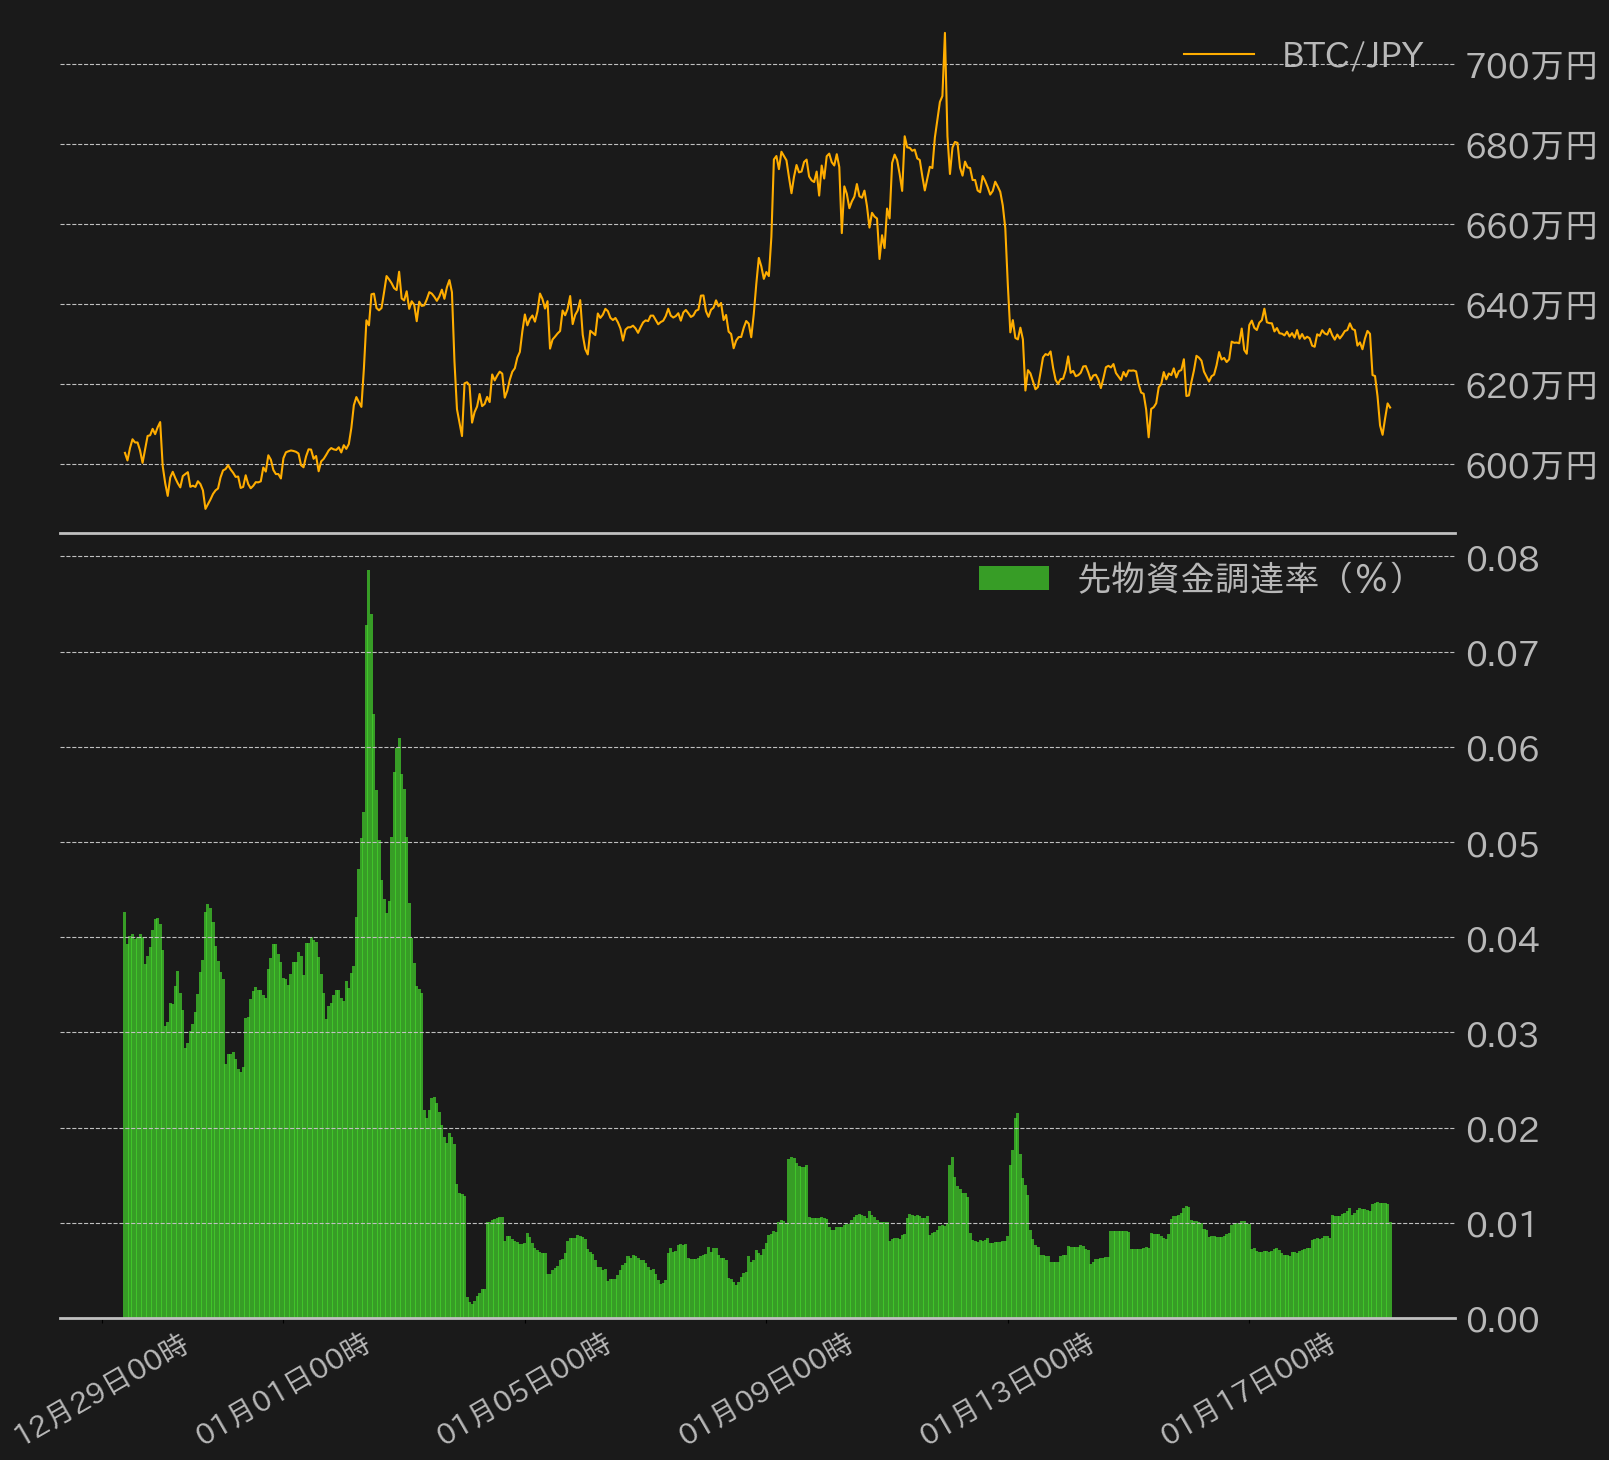Viewport: 1609px width, 1460px height.
Task: Click the 01月05日00時 date label
Action: pos(524,1389)
